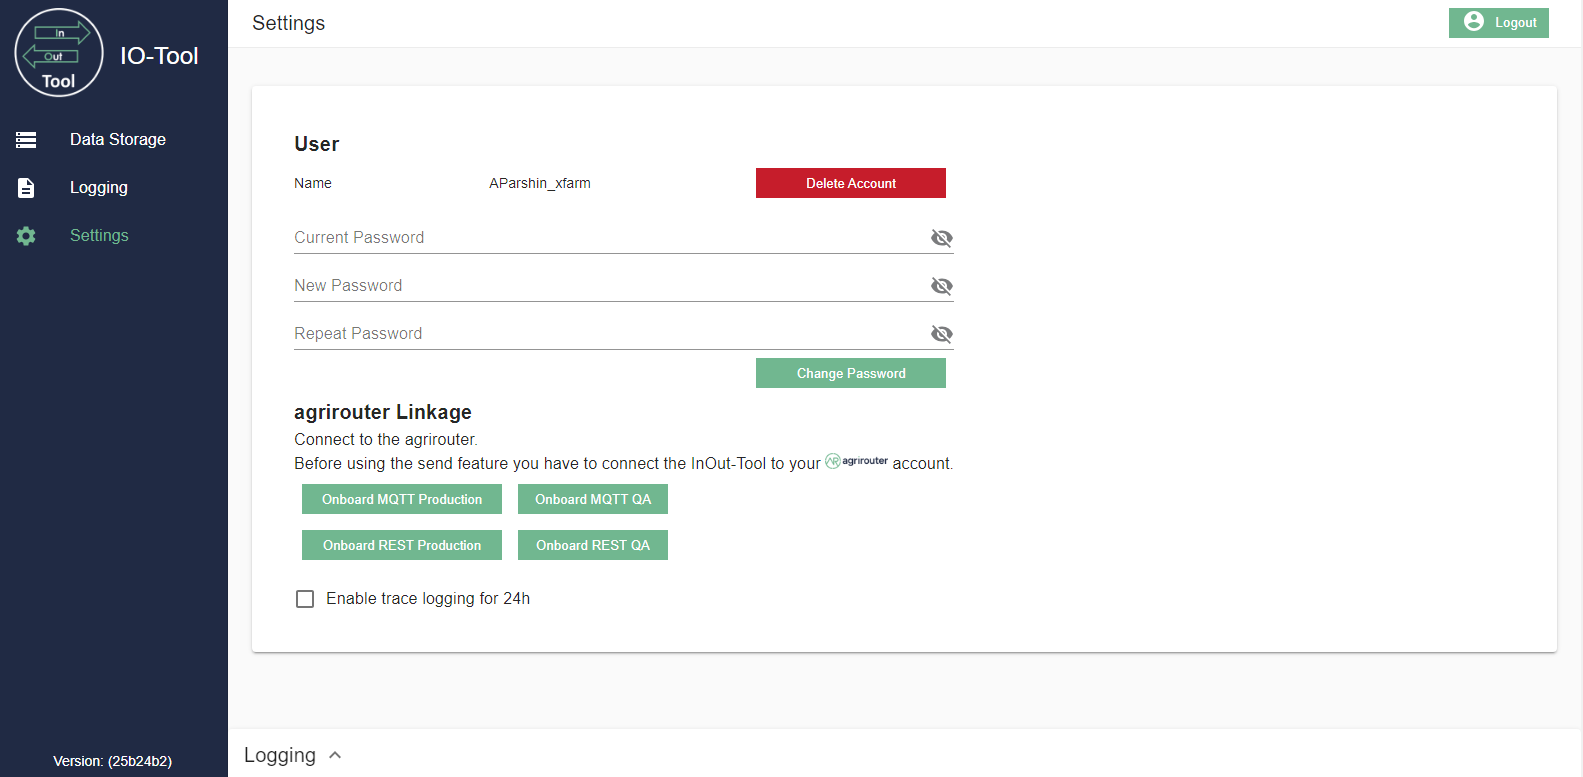
Task: Click the bottom Logging panel label
Action: click(280, 755)
